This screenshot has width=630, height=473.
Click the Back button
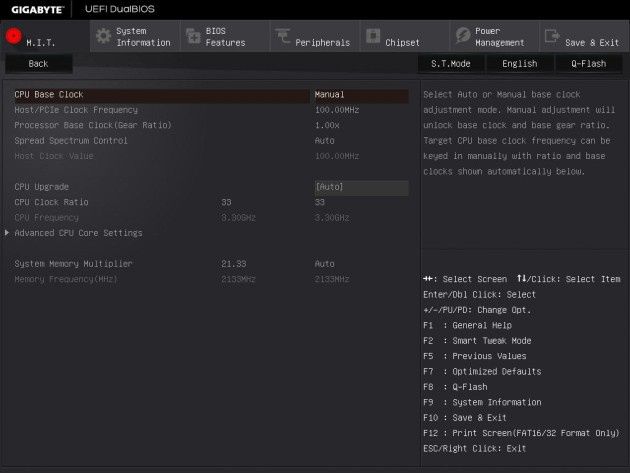coord(39,64)
